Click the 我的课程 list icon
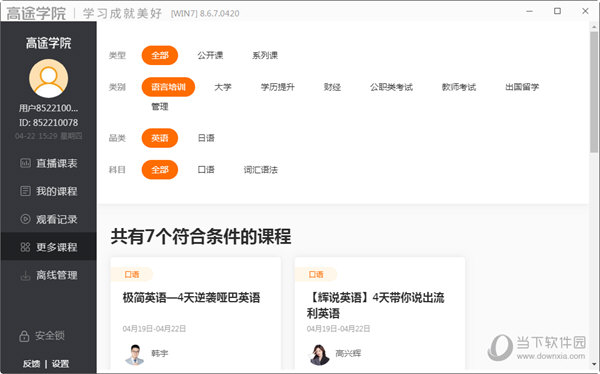This screenshot has width=600, height=374. click(25, 191)
